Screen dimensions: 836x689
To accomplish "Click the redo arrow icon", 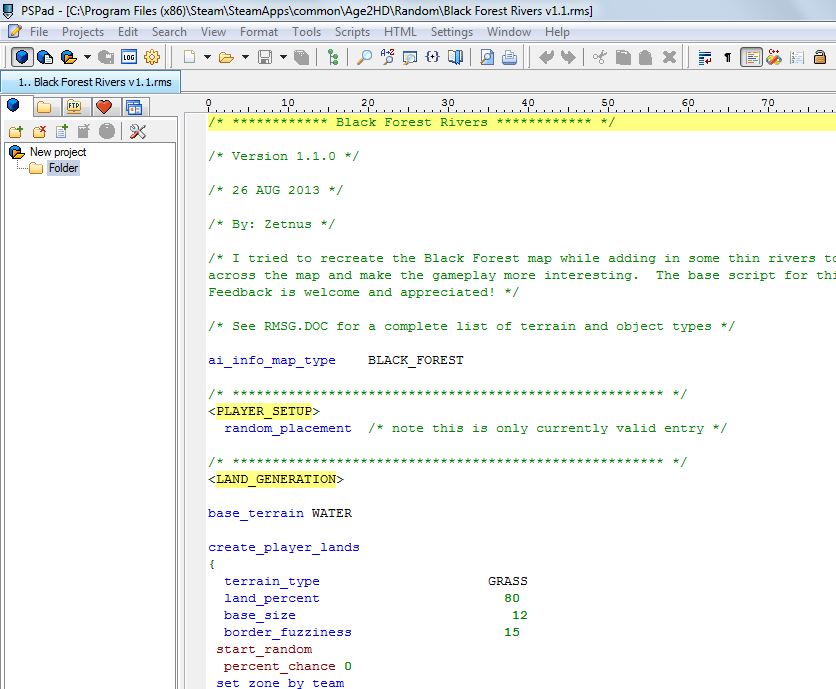I will [x=568, y=57].
